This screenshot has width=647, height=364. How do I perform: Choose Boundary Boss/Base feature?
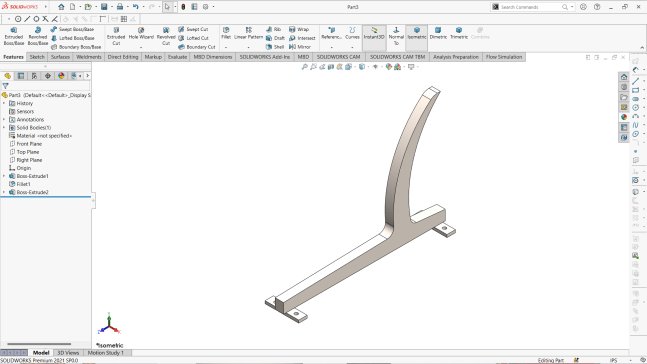76,47
